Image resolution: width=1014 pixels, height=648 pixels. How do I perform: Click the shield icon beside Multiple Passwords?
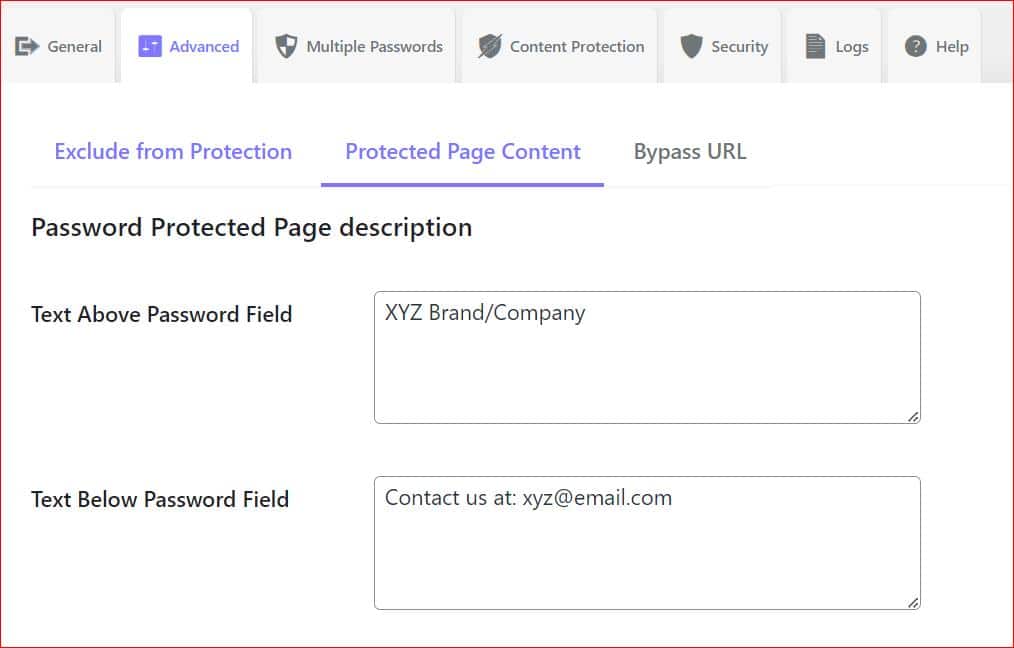[287, 46]
